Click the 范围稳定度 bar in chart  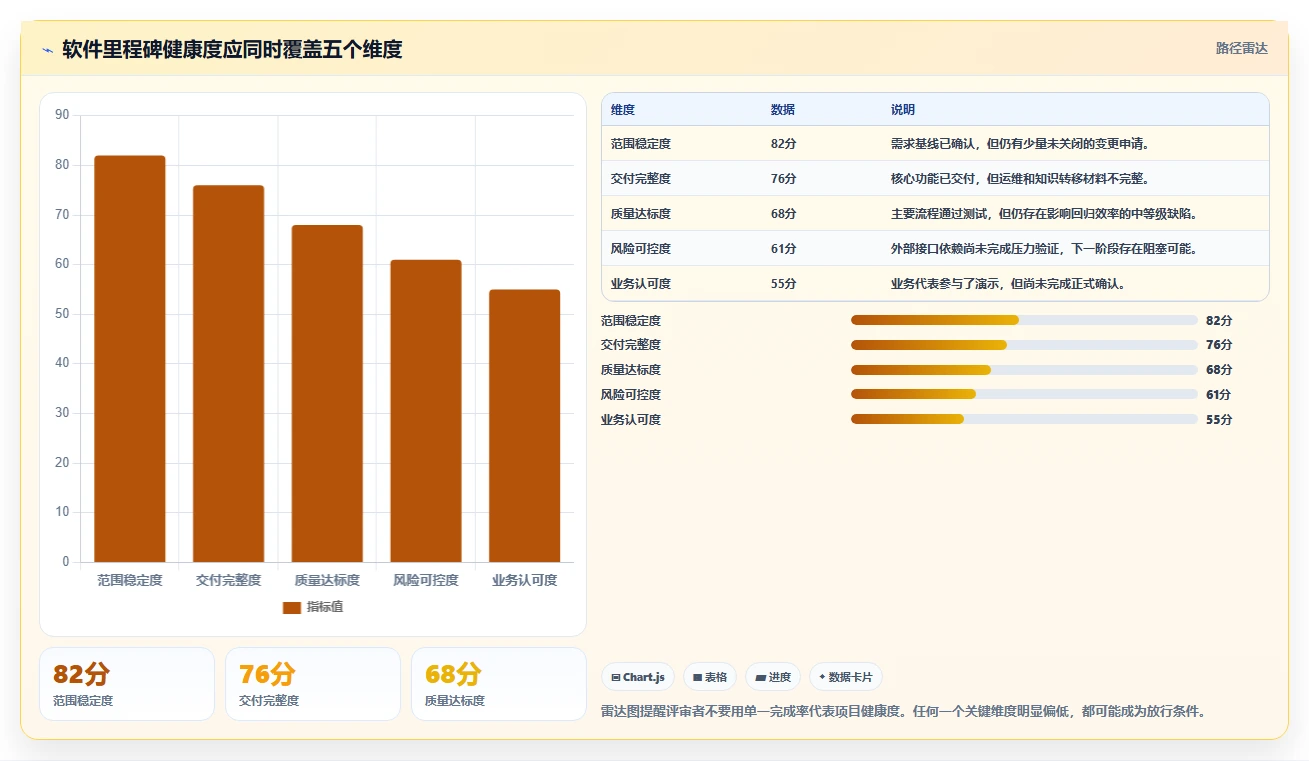coord(130,359)
